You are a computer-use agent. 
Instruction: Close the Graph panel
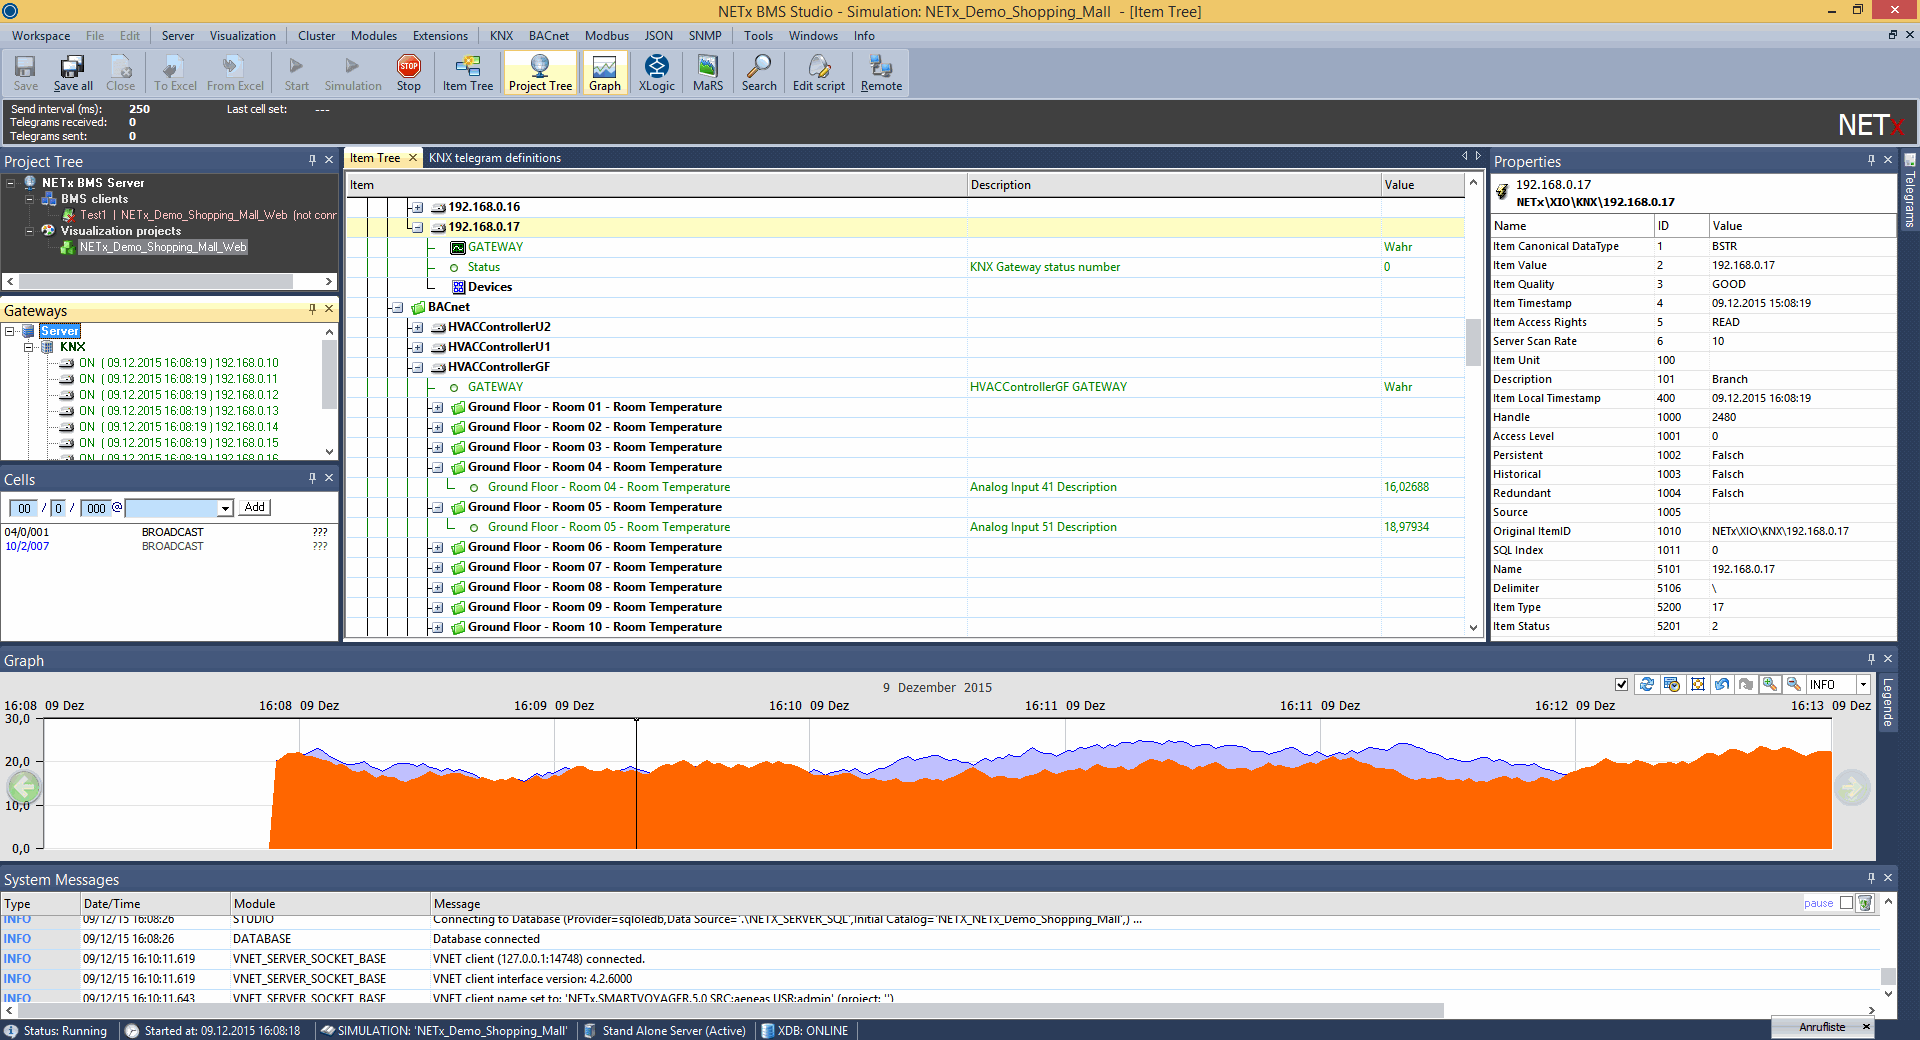(1888, 659)
